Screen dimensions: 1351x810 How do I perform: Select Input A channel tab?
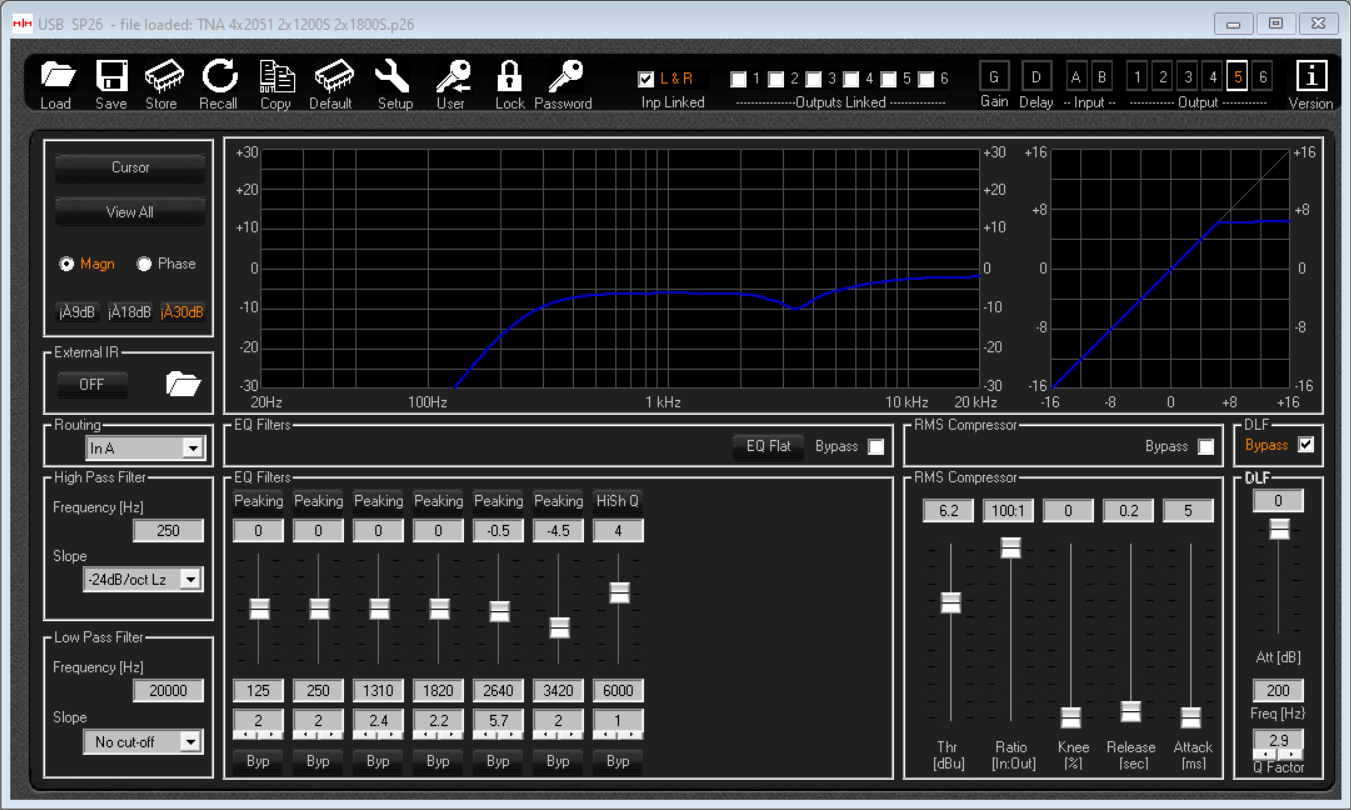1076,76
